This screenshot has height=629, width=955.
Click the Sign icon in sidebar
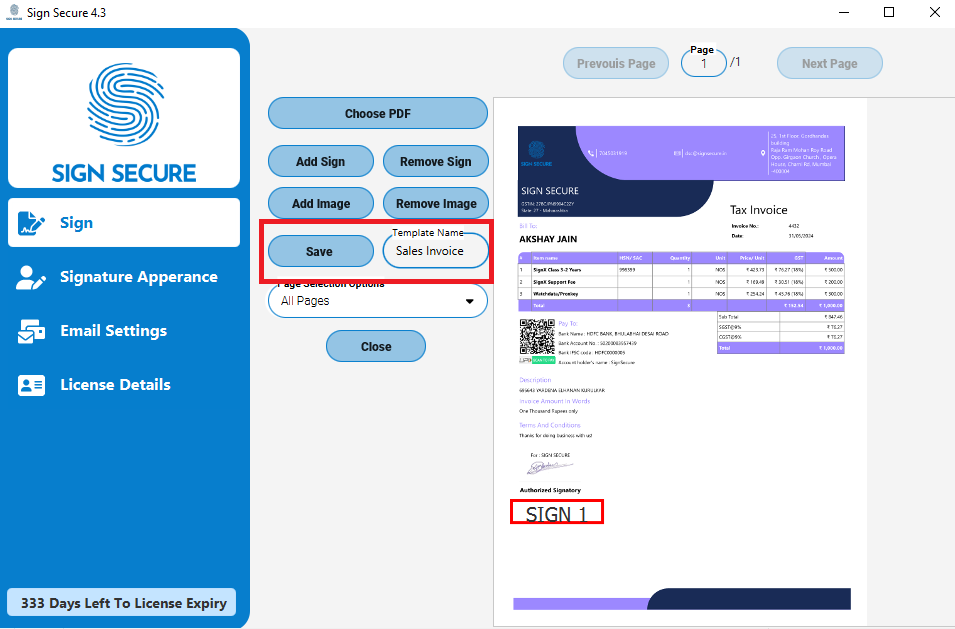click(x=31, y=223)
